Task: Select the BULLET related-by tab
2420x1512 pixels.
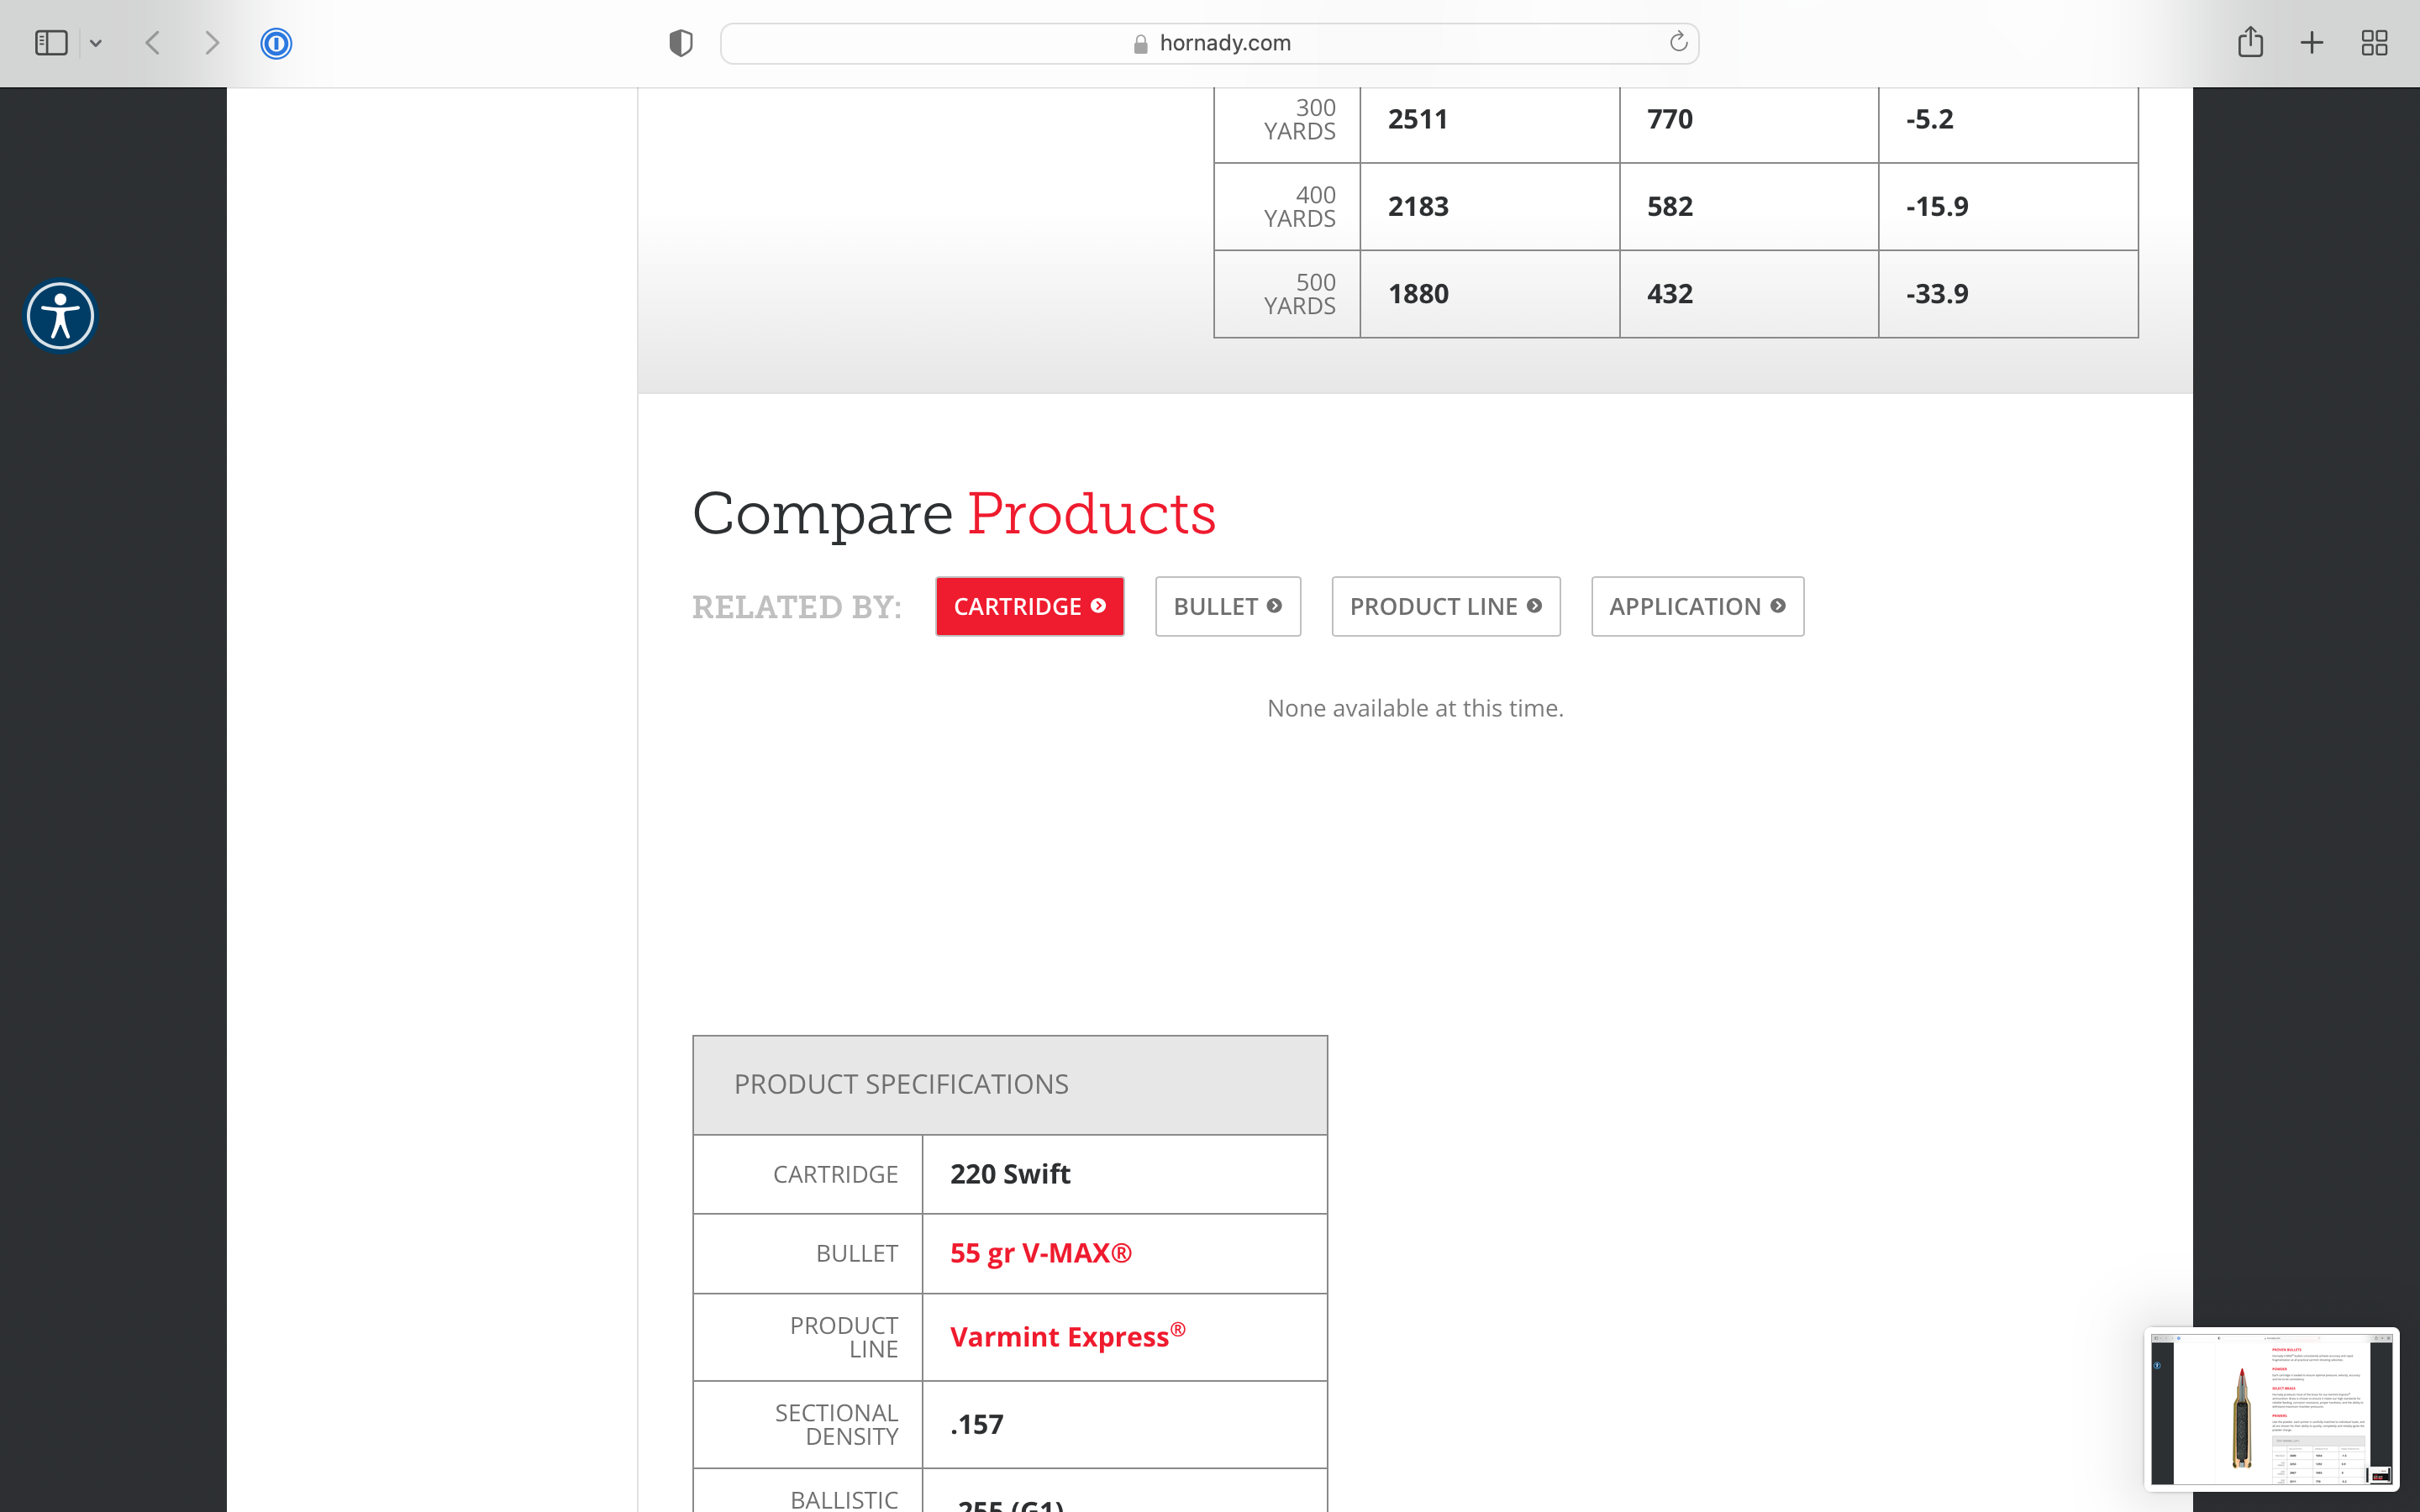Action: click(1227, 606)
